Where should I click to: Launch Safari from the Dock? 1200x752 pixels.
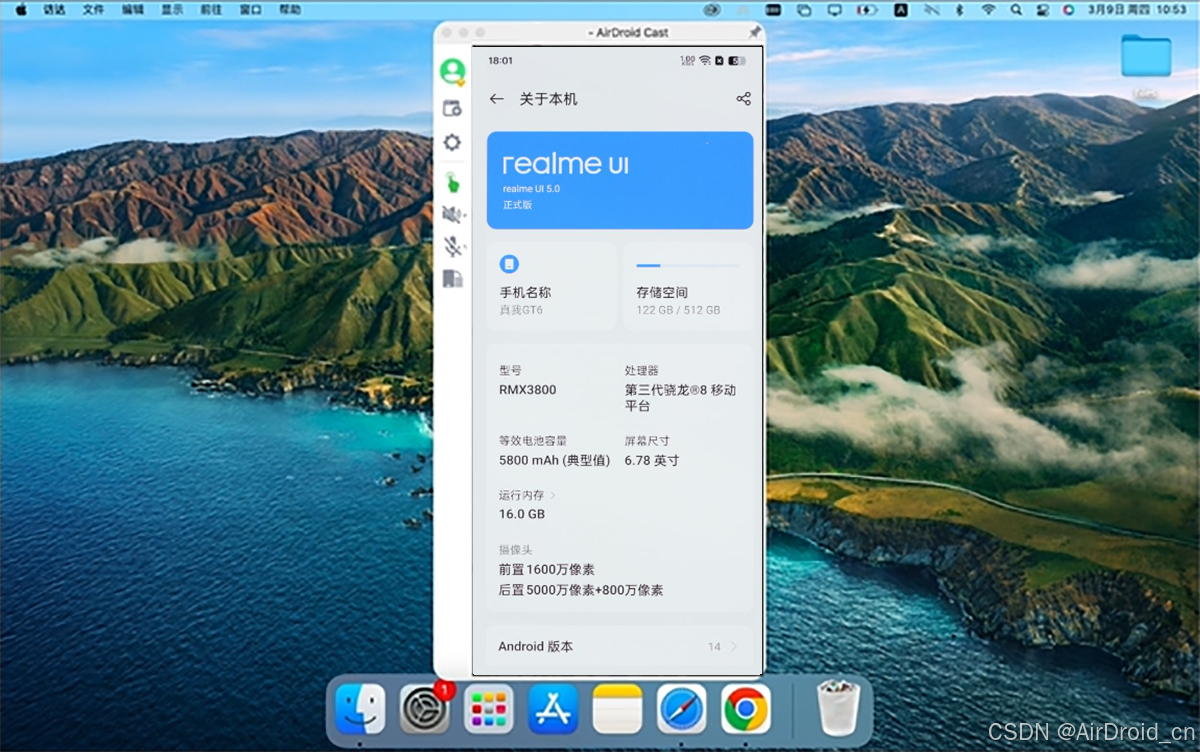[x=682, y=709]
